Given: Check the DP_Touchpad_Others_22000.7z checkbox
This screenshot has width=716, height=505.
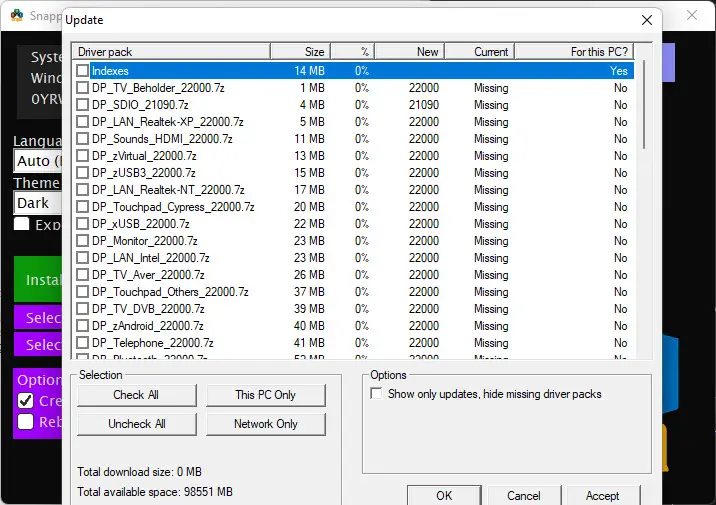Looking at the screenshot, I should tap(83, 292).
